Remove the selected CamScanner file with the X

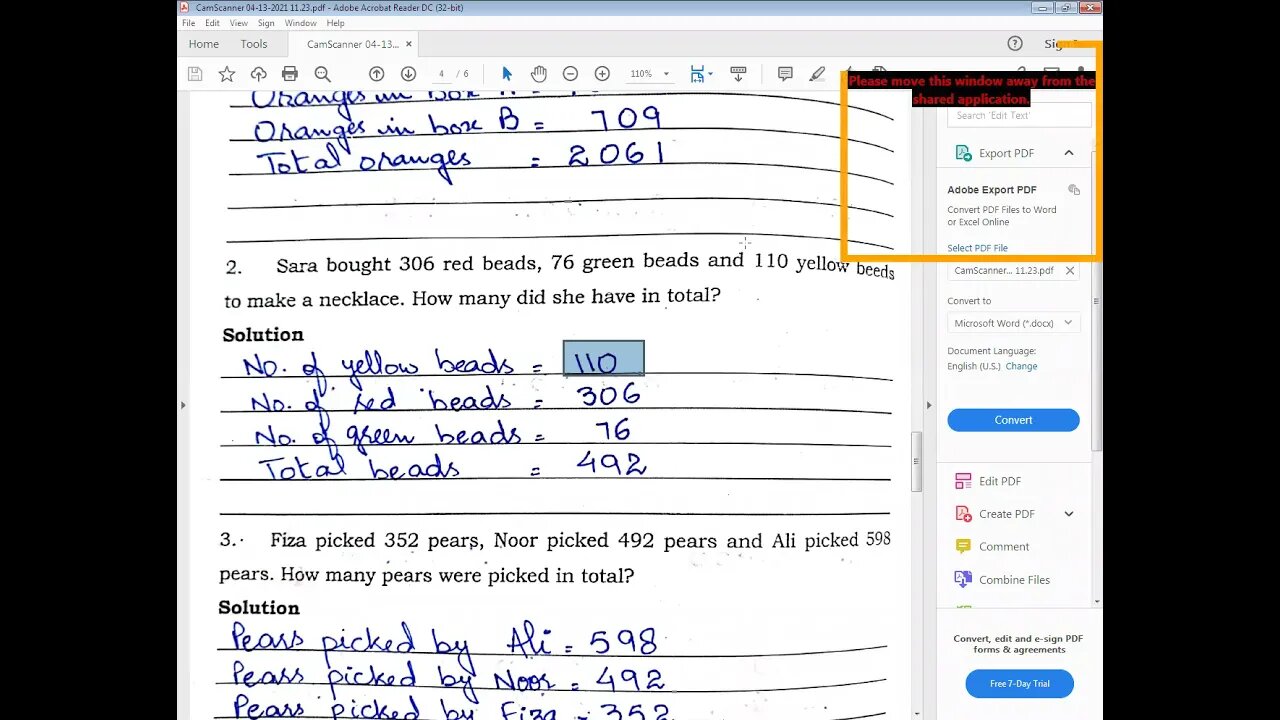tap(1070, 271)
